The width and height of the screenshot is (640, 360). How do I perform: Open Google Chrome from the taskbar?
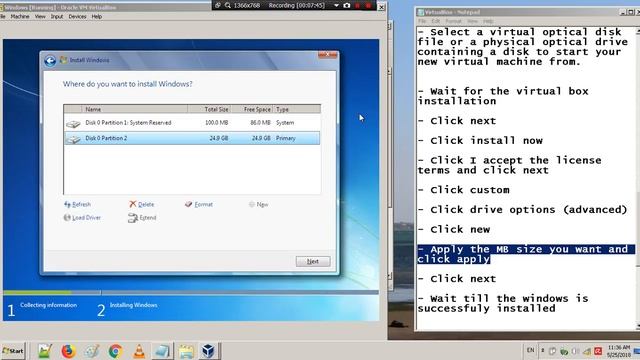coord(116,351)
